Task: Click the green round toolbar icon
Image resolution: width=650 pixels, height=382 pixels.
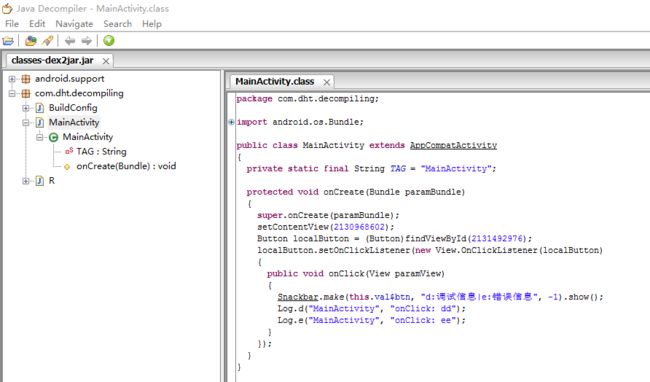Action: [109, 41]
